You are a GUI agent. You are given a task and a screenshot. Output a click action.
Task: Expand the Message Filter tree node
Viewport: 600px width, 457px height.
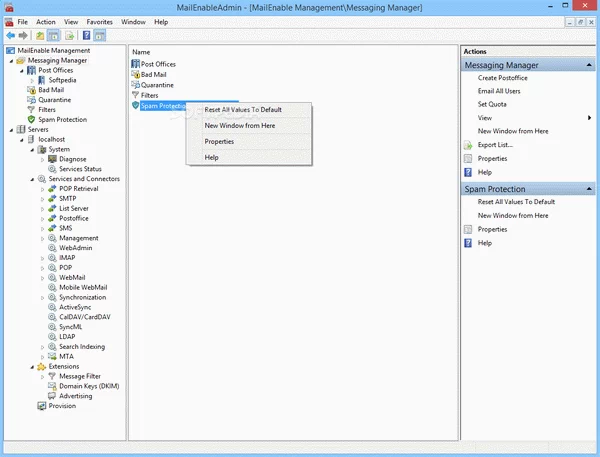point(42,377)
